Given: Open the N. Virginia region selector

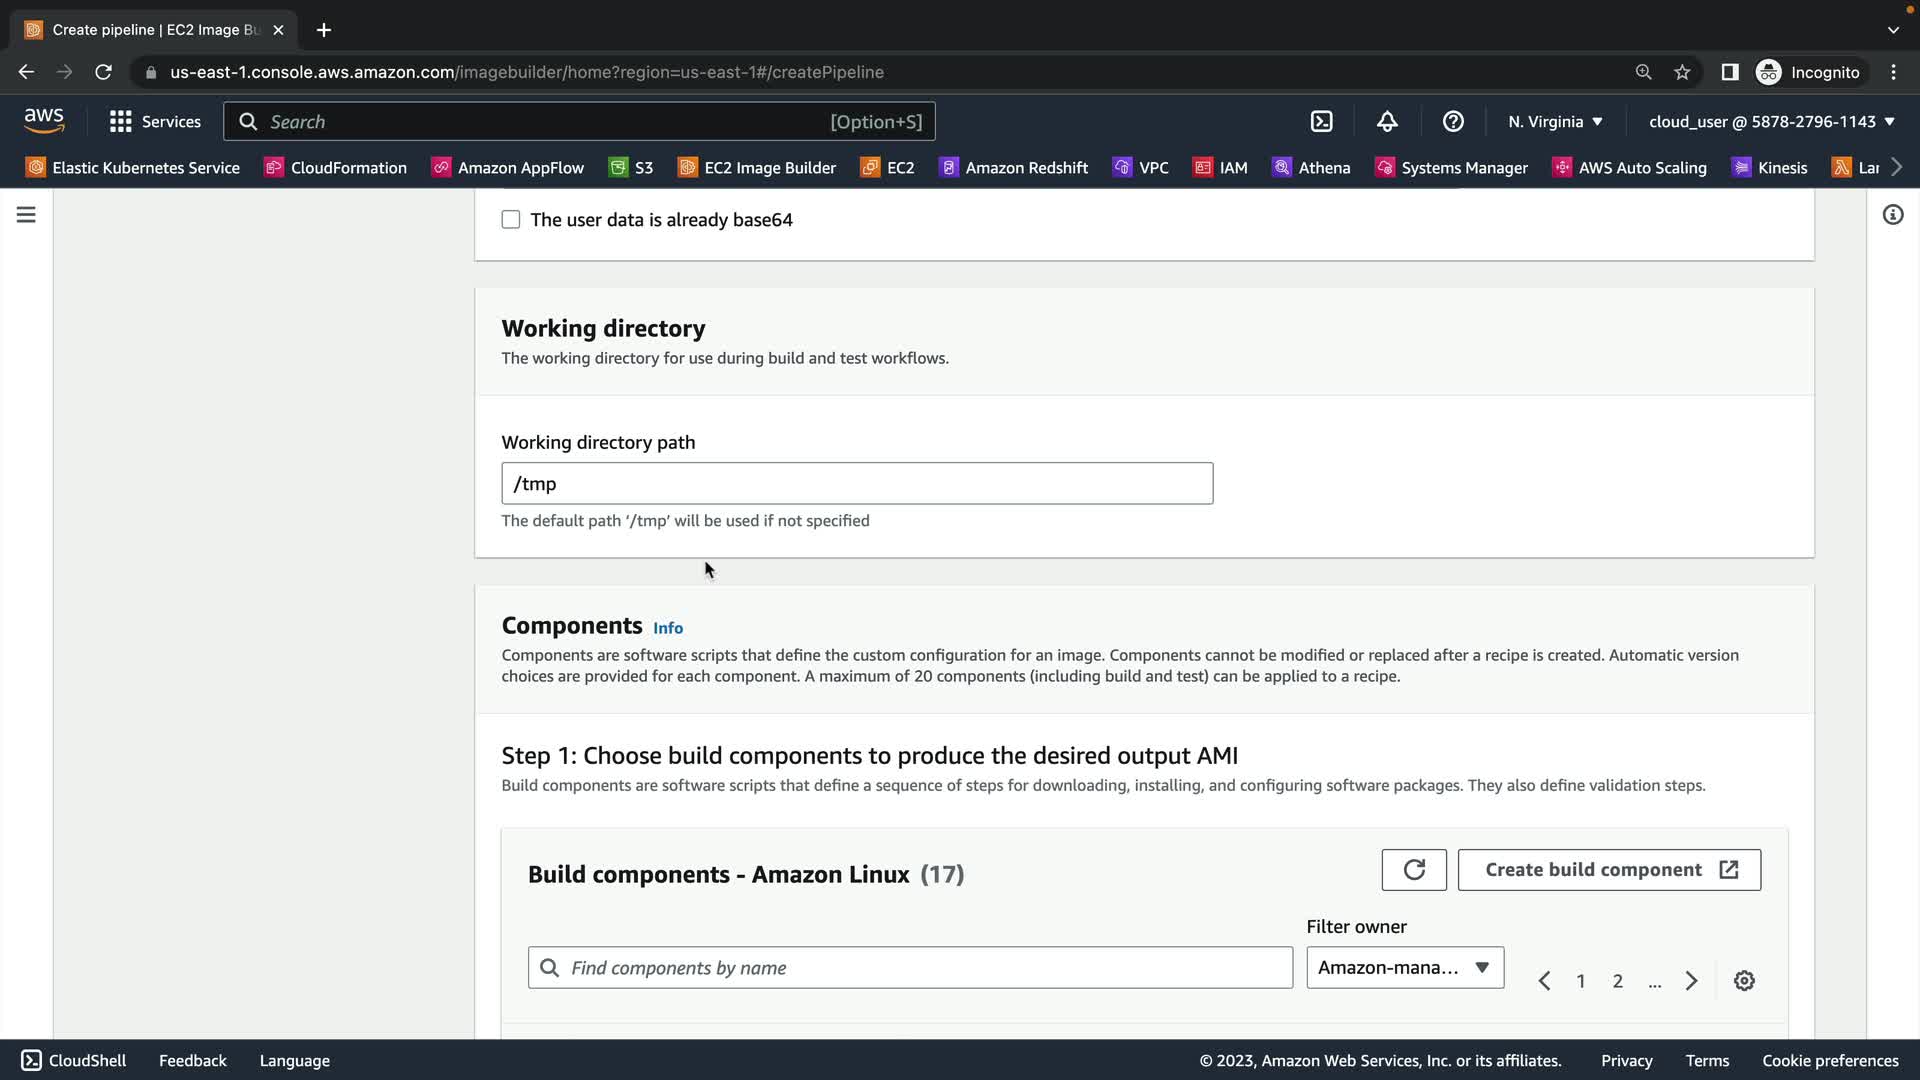Looking at the screenshot, I should coord(1555,121).
